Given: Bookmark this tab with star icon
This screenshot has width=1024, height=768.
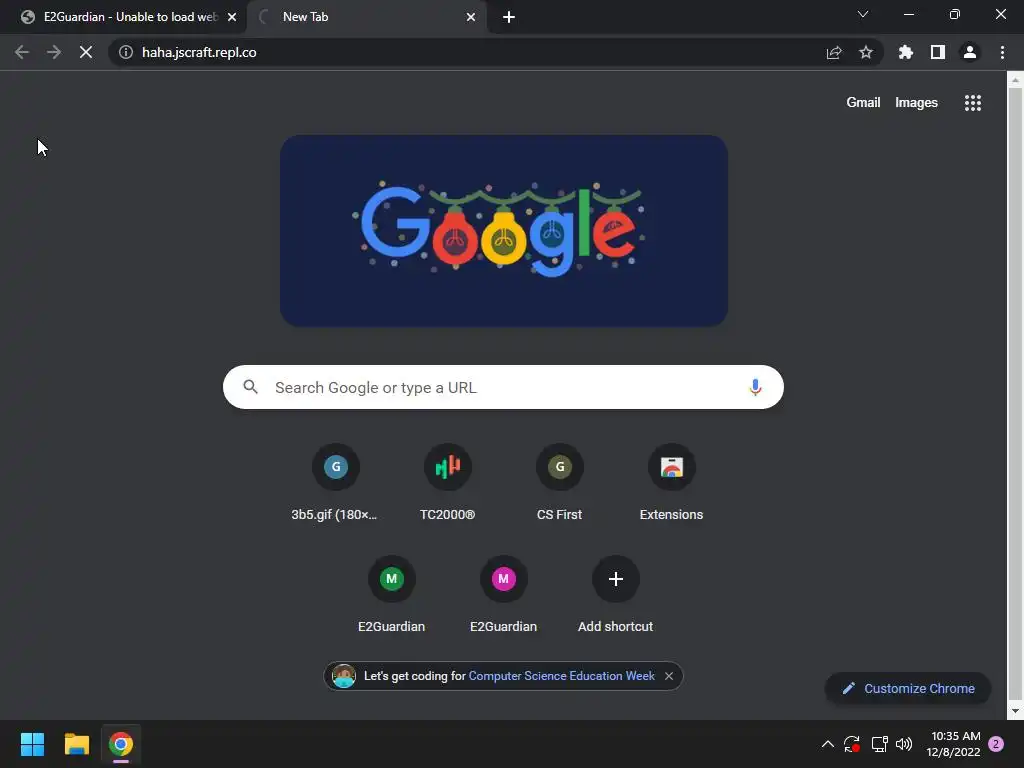Looking at the screenshot, I should pyautogui.click(x=866, y=52).
